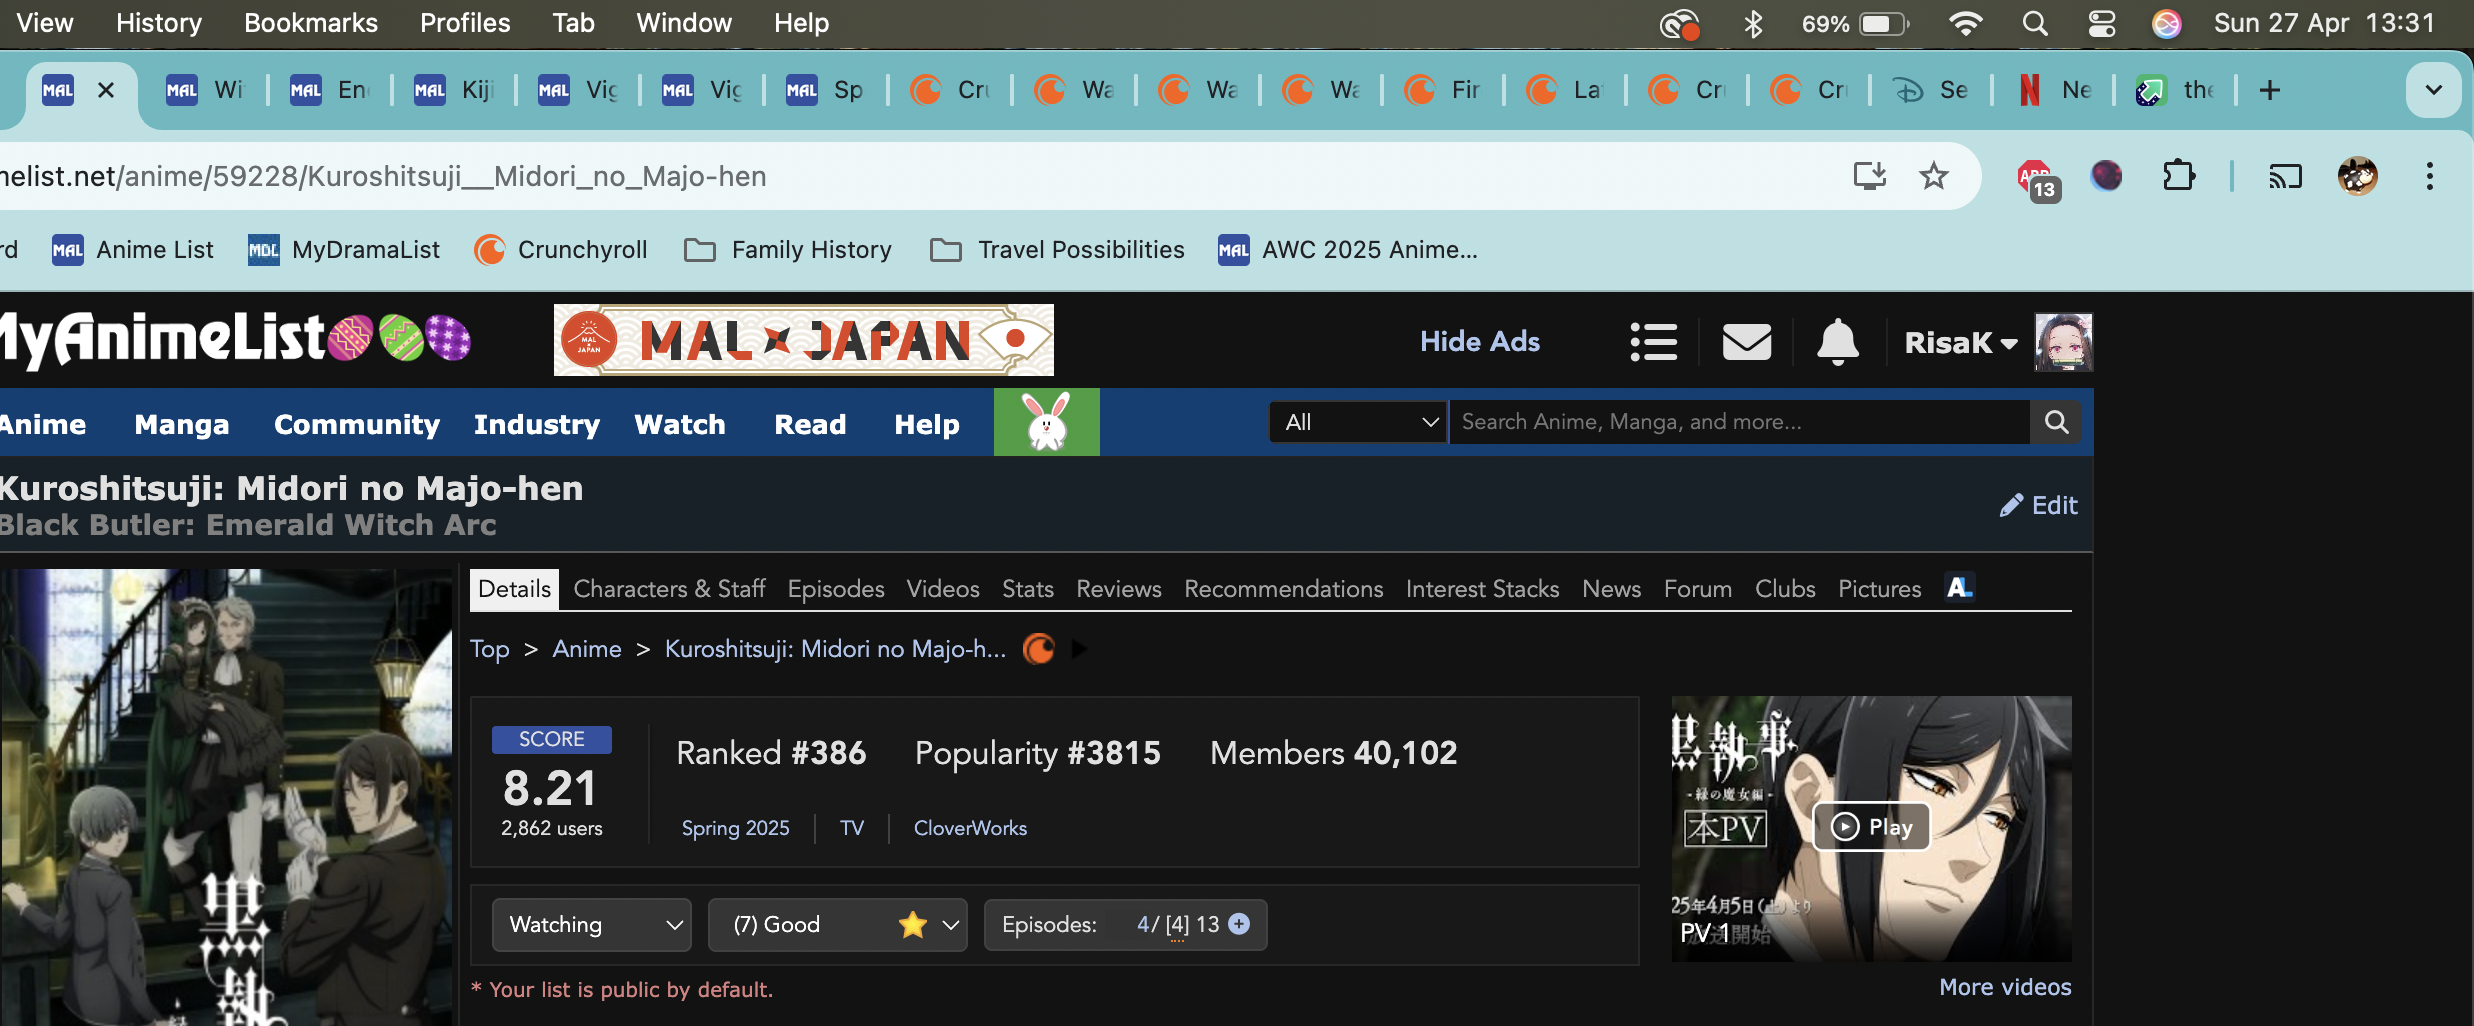Open the messages envelope icon

click(x=1746, y=342)
